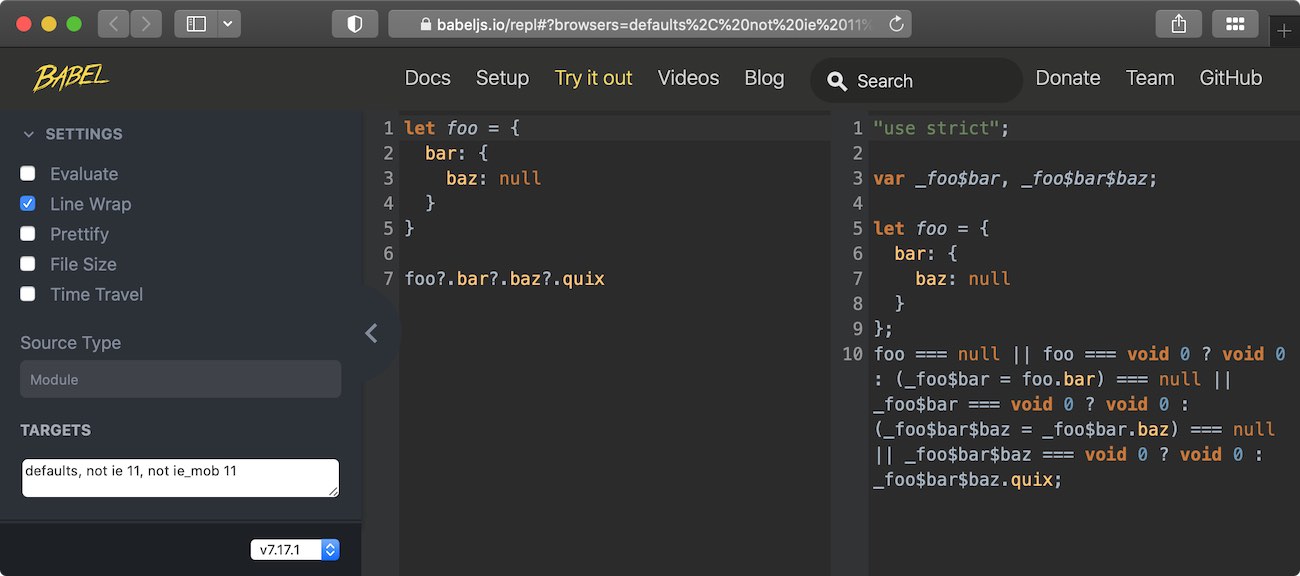The image size is (1300, 576).
Task: Open the Source Type Module dropdown
Action: [x=180, y=379]
